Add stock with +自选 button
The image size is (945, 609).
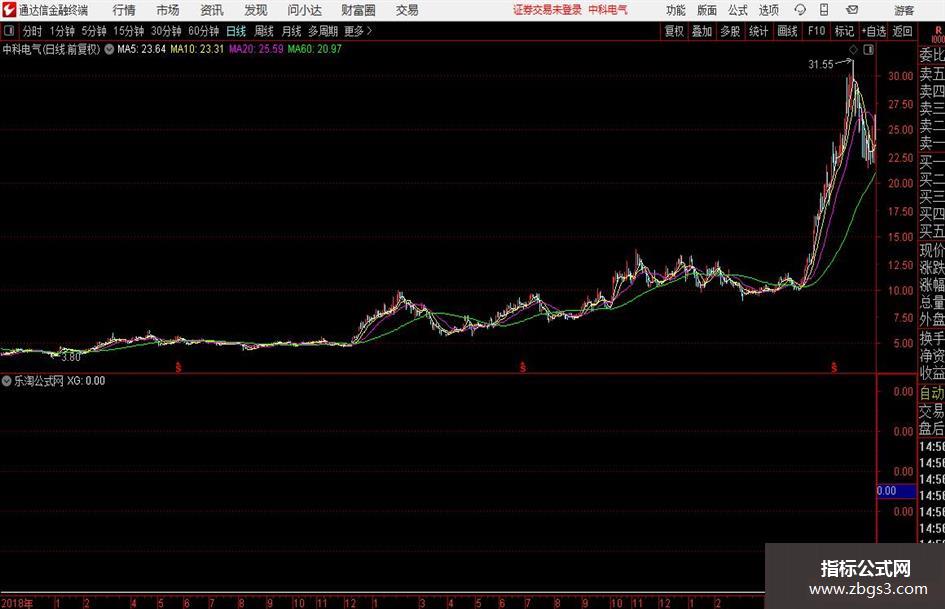pos(874,31)
